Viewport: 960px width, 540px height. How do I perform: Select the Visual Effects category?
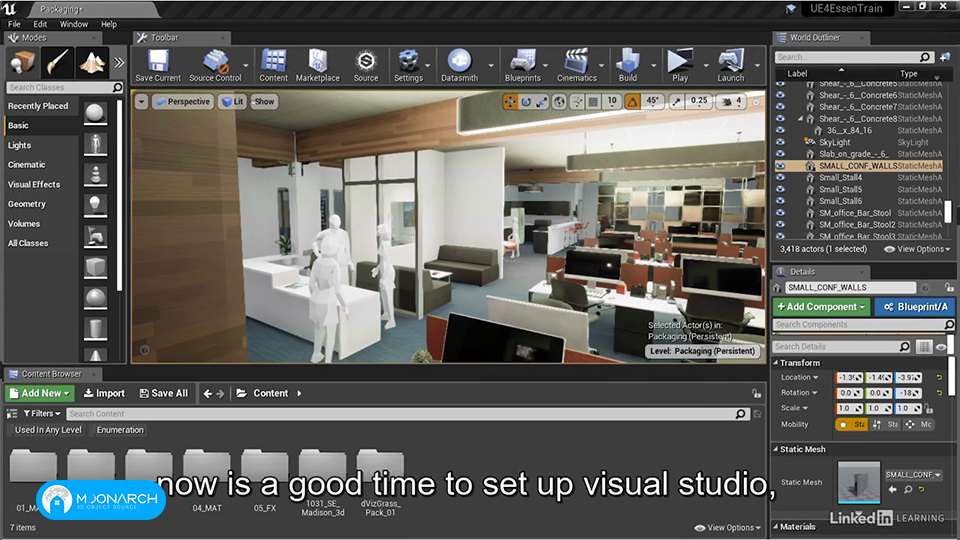coord(34,184)
